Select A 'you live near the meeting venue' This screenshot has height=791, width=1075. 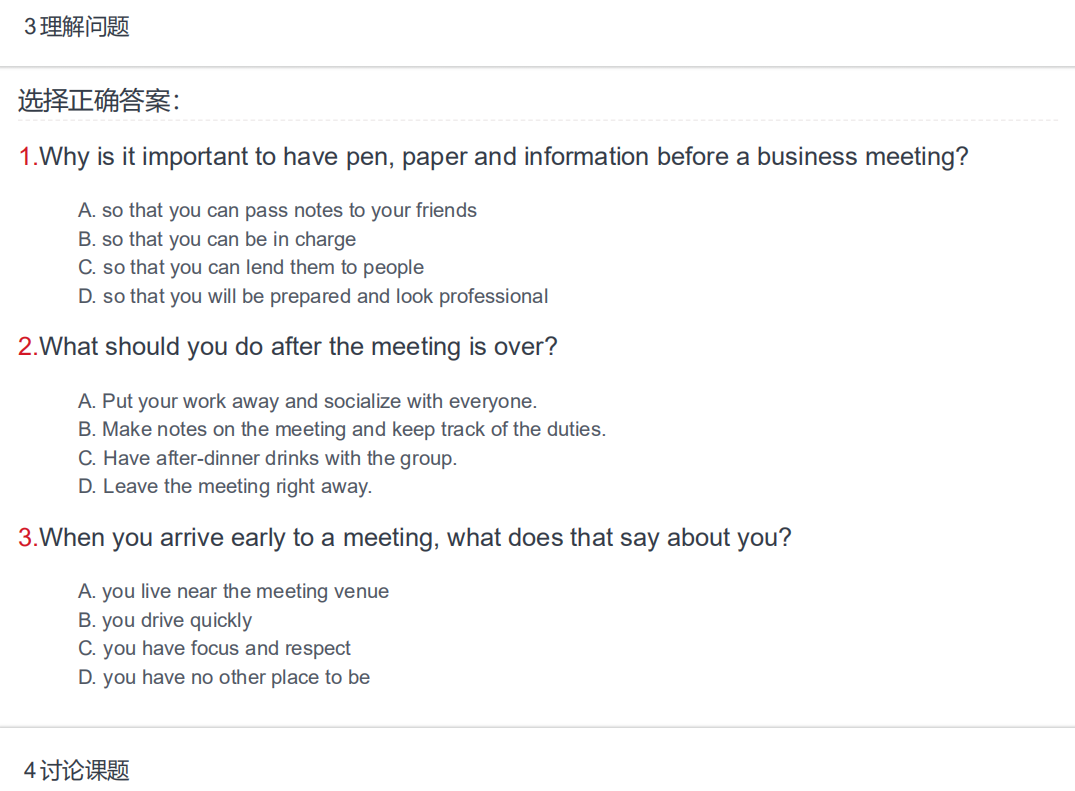[x=233, y=591]
